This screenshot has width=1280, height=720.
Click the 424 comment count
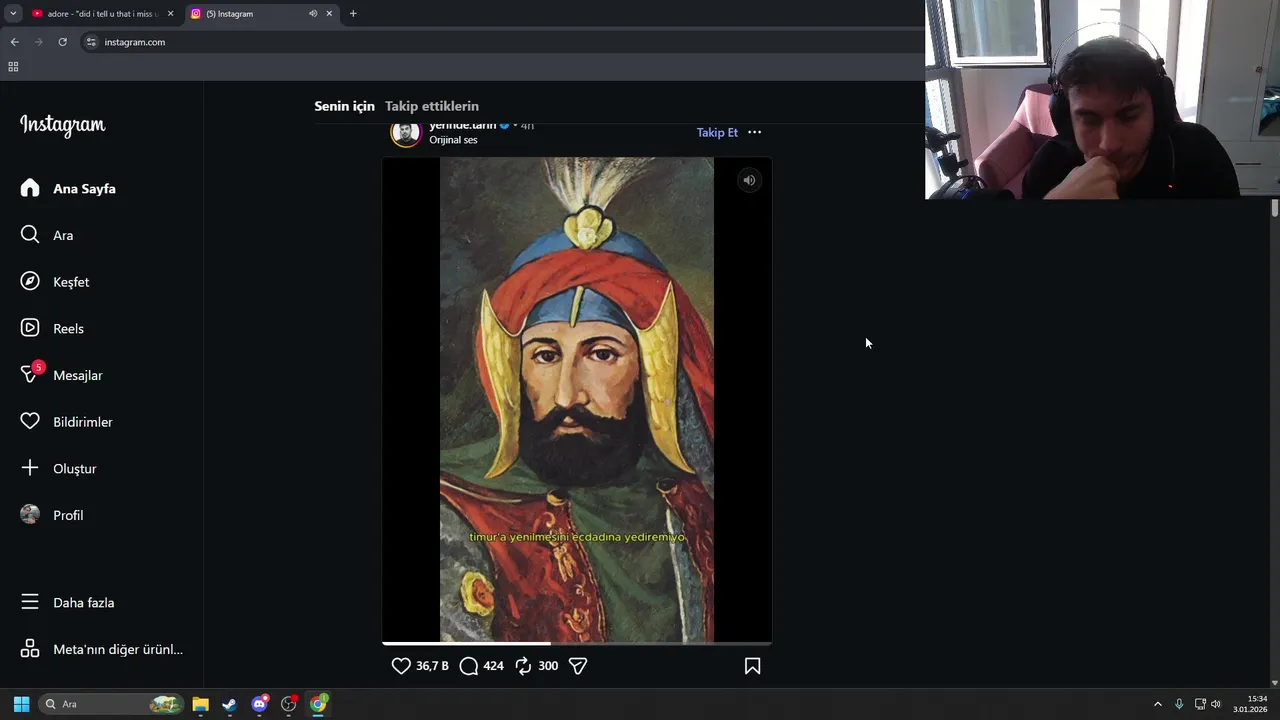click(x=493, y=666)
